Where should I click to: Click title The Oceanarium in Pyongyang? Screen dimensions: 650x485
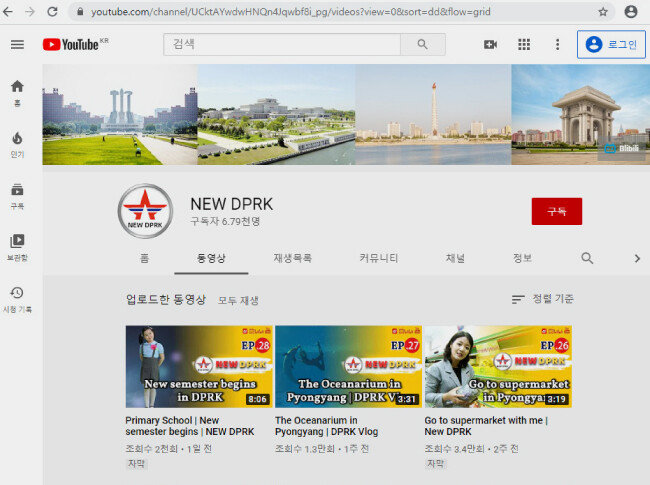coord(327,426)
